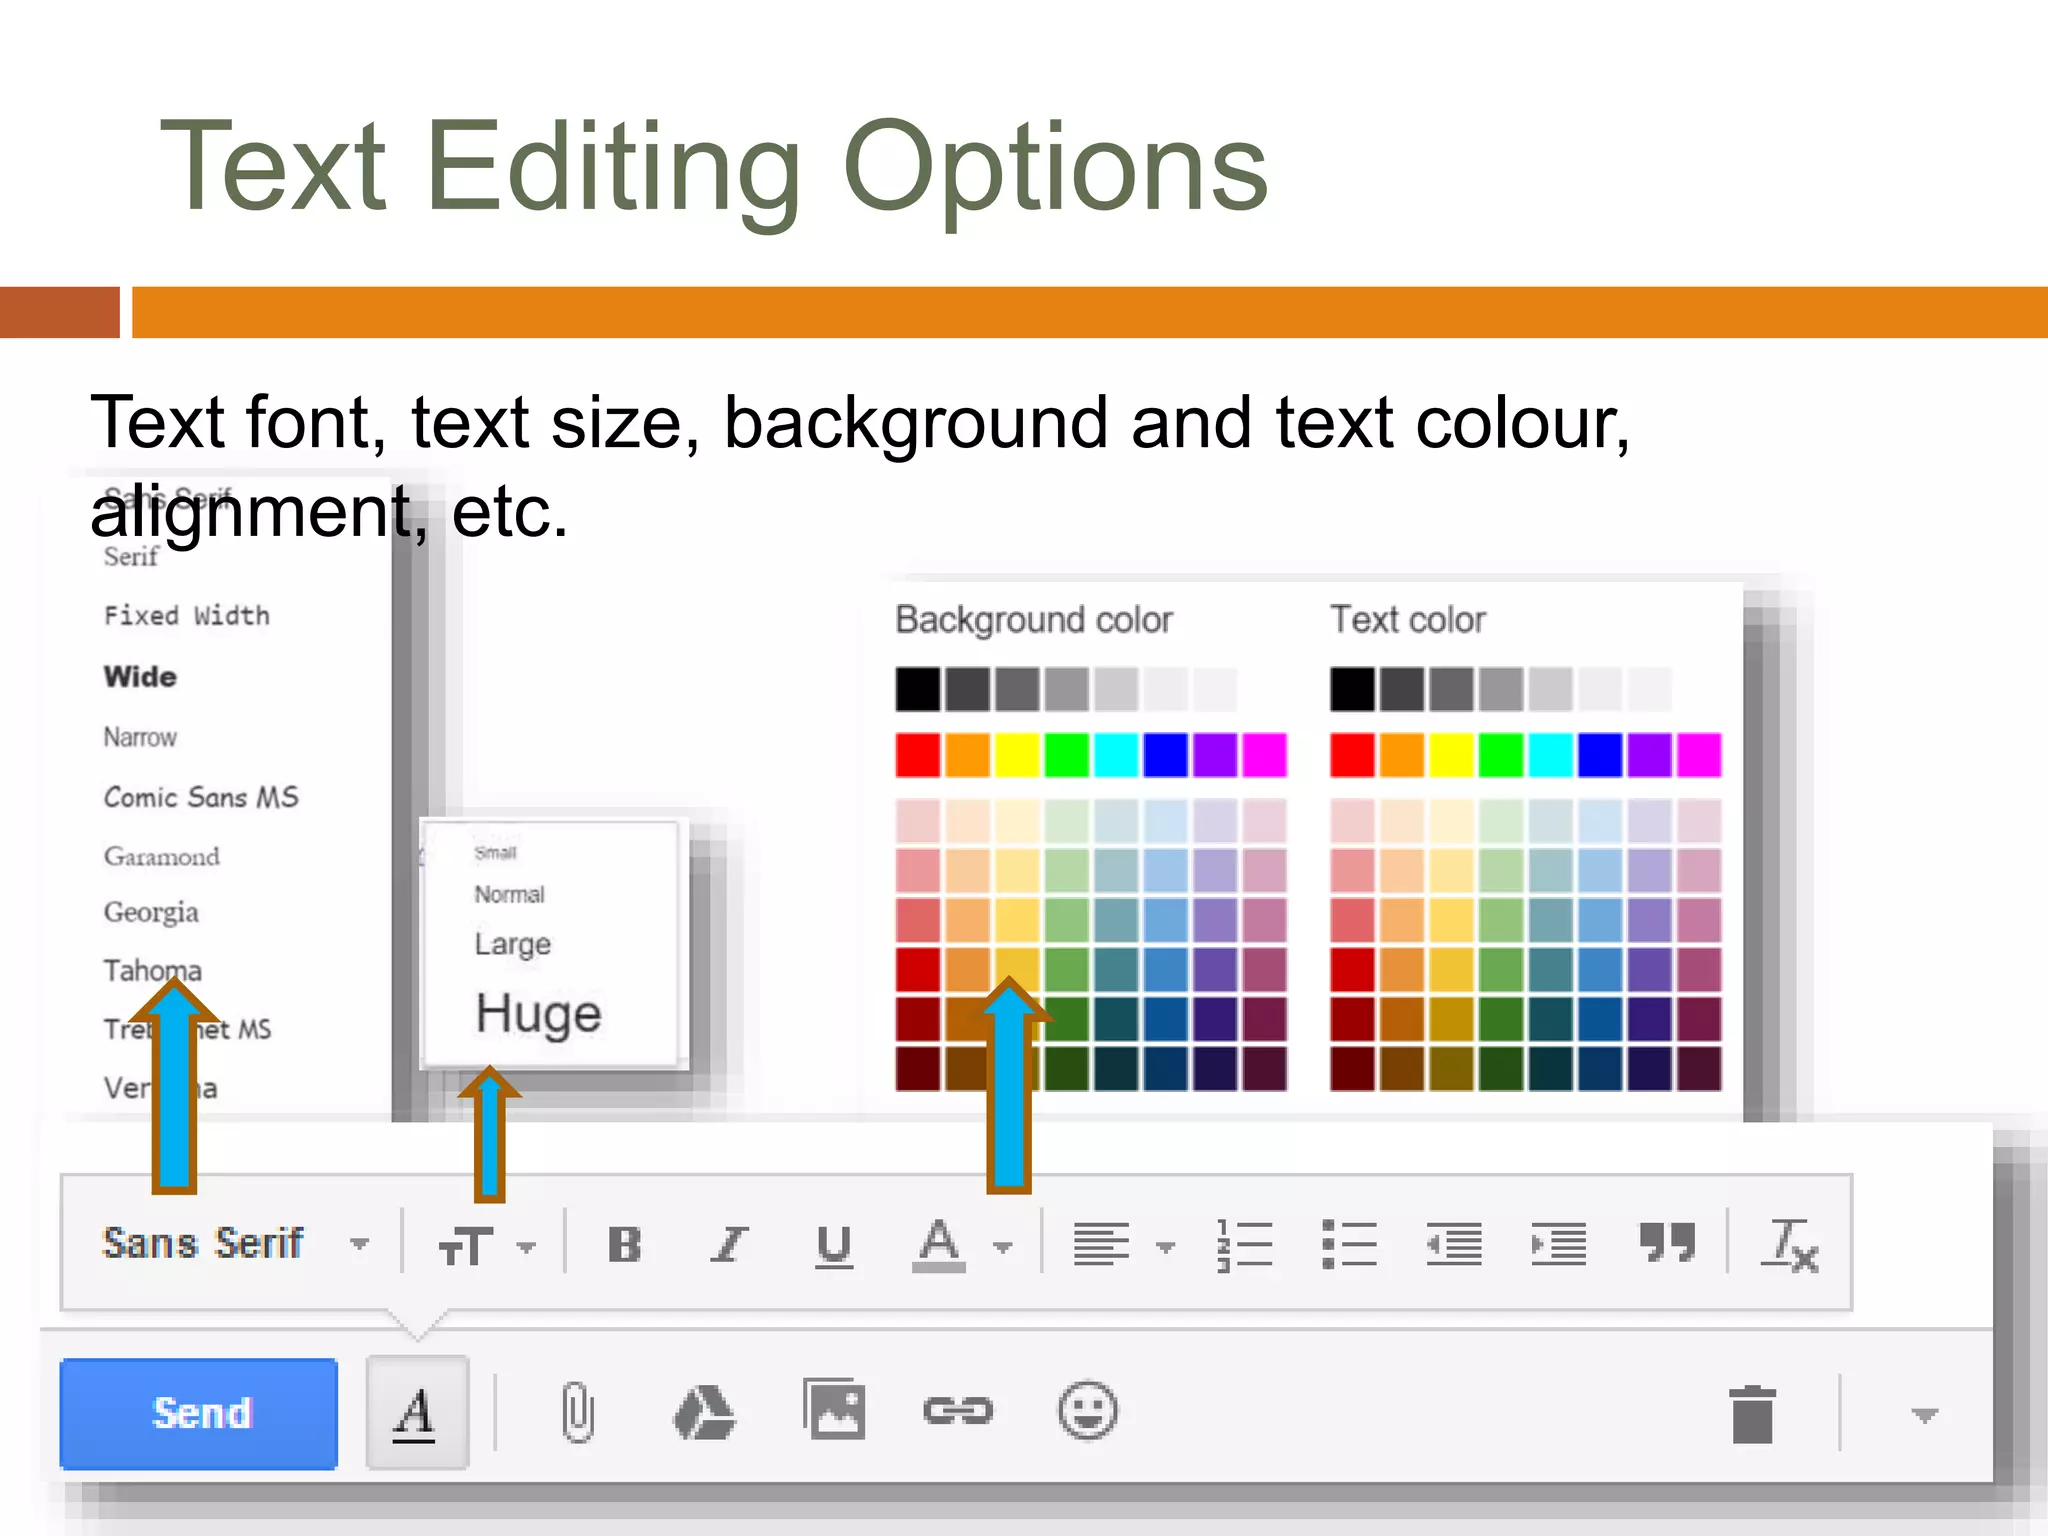Select Fixed Width font option

(187, 616)
